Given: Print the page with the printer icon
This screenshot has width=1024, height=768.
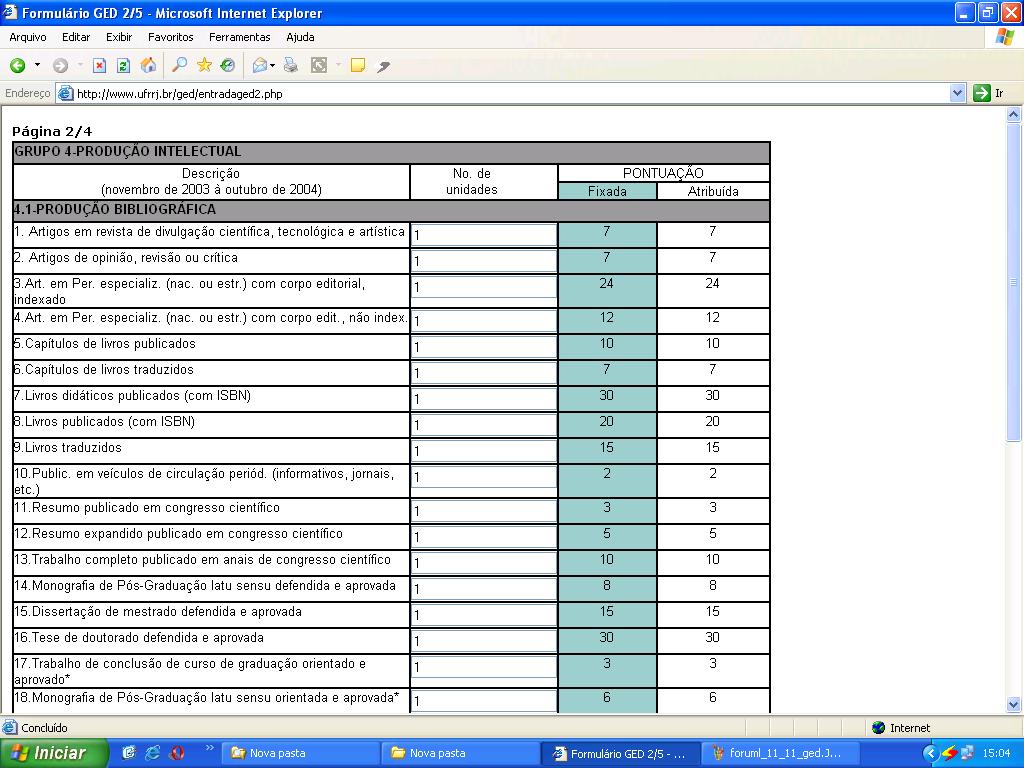Looking at the screenshot, I should (291, 65).
